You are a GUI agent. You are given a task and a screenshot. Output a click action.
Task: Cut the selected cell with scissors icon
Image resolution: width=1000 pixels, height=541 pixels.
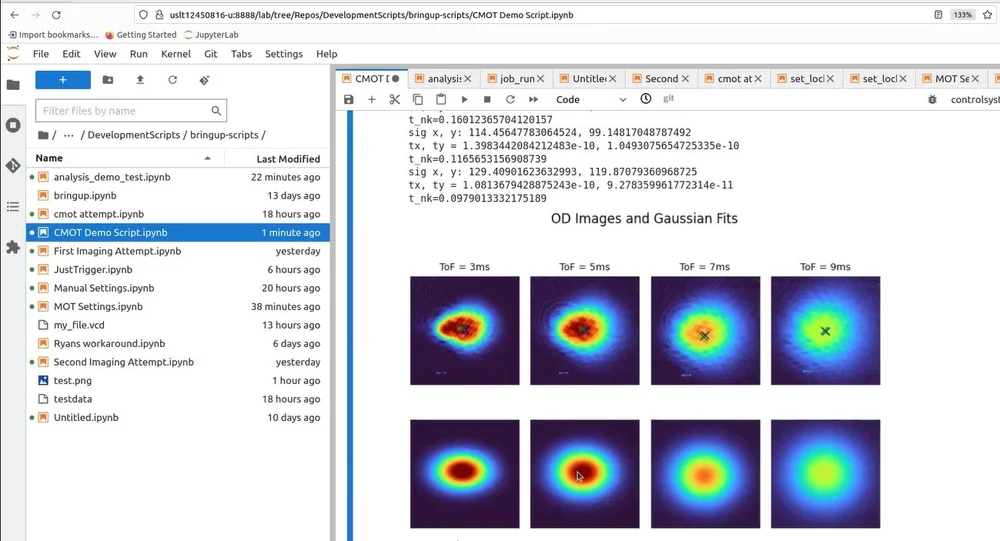pyautogui.click(x=394, y=100)
